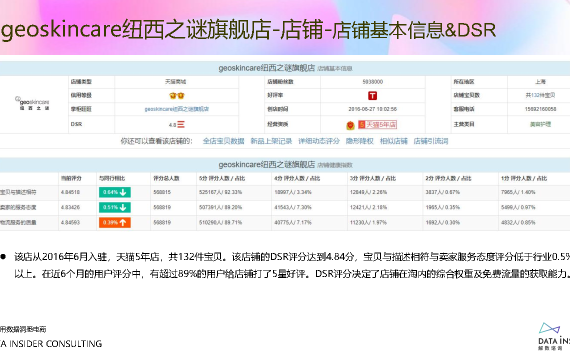Click the 15692160058 phone number

click(540, 109)
